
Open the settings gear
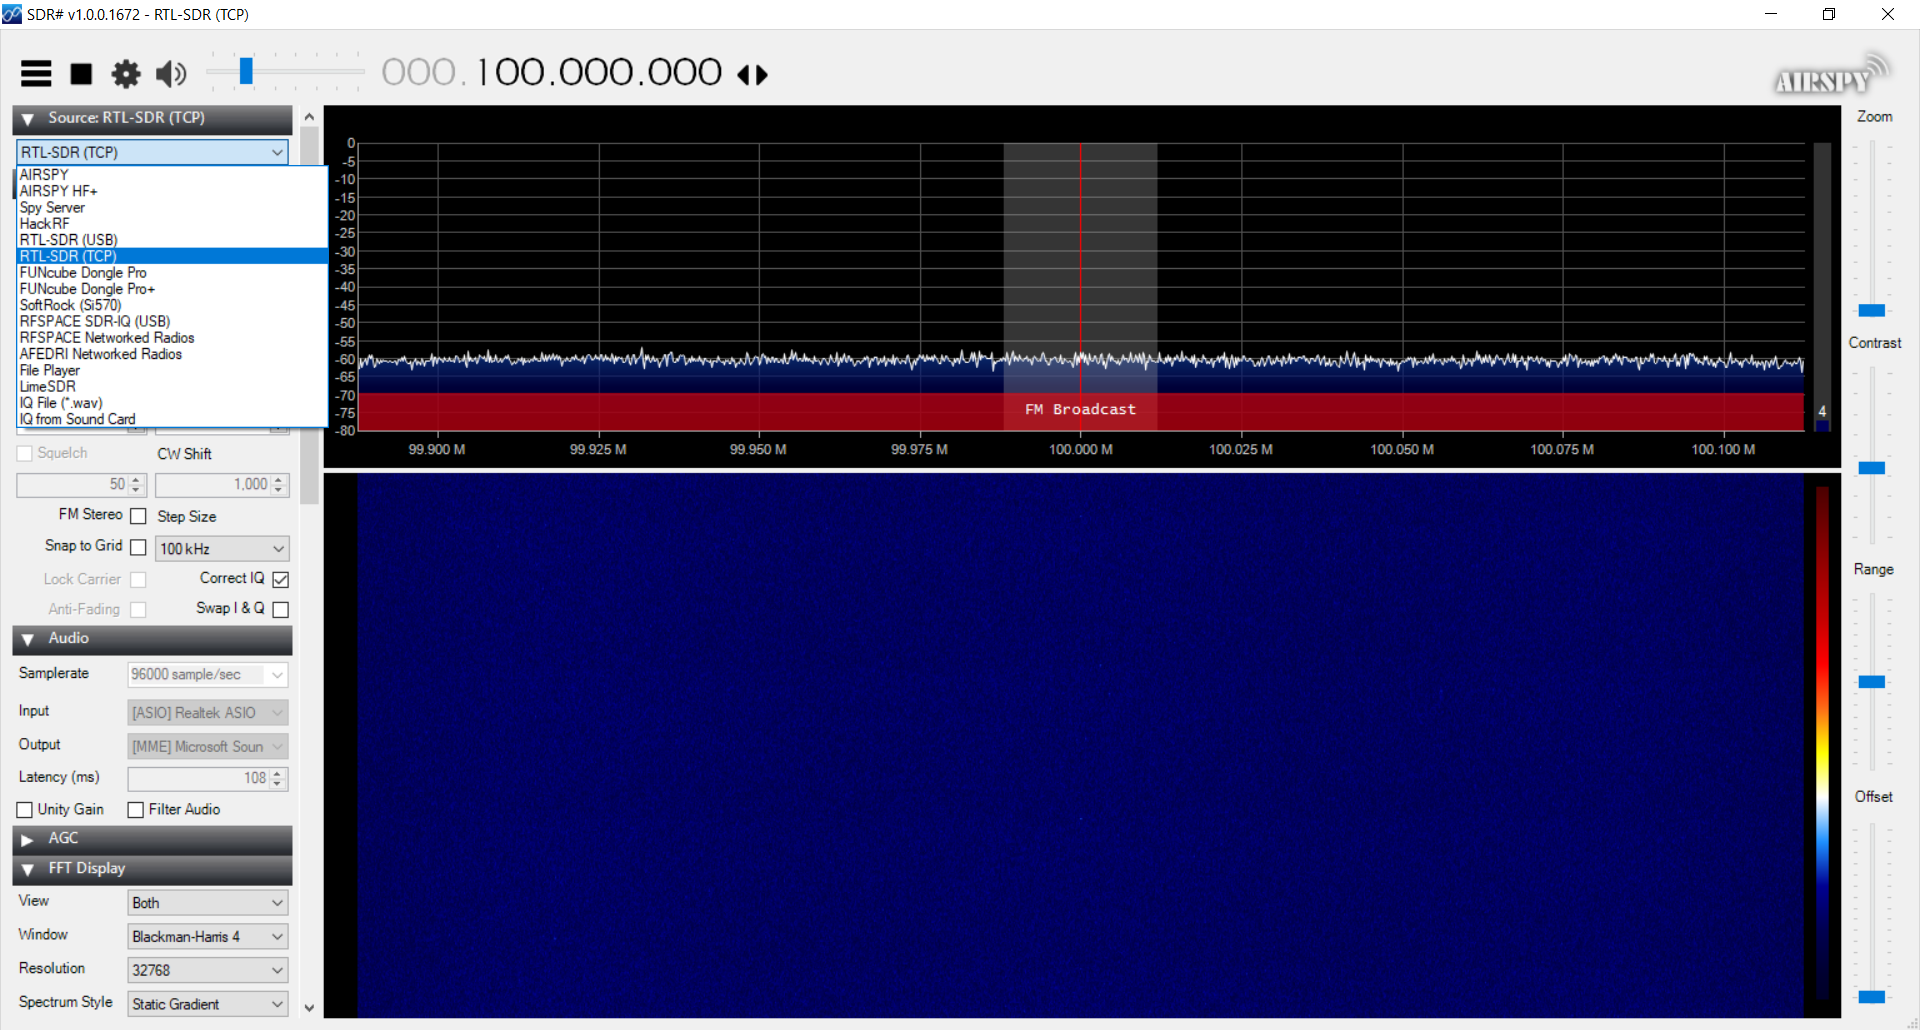(x=126, y=73)
